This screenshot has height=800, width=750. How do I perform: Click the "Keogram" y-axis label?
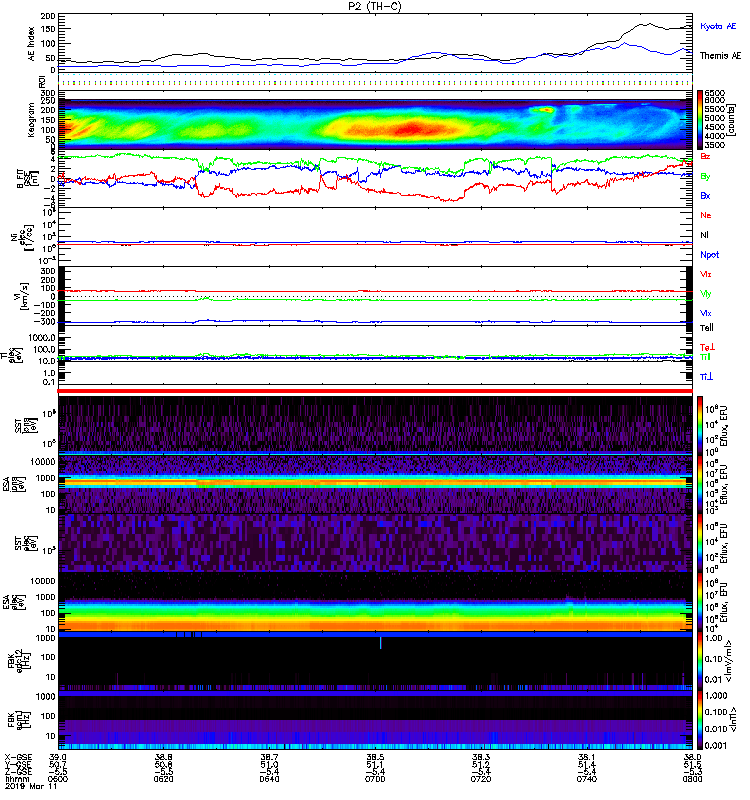[x=31, y=119]
